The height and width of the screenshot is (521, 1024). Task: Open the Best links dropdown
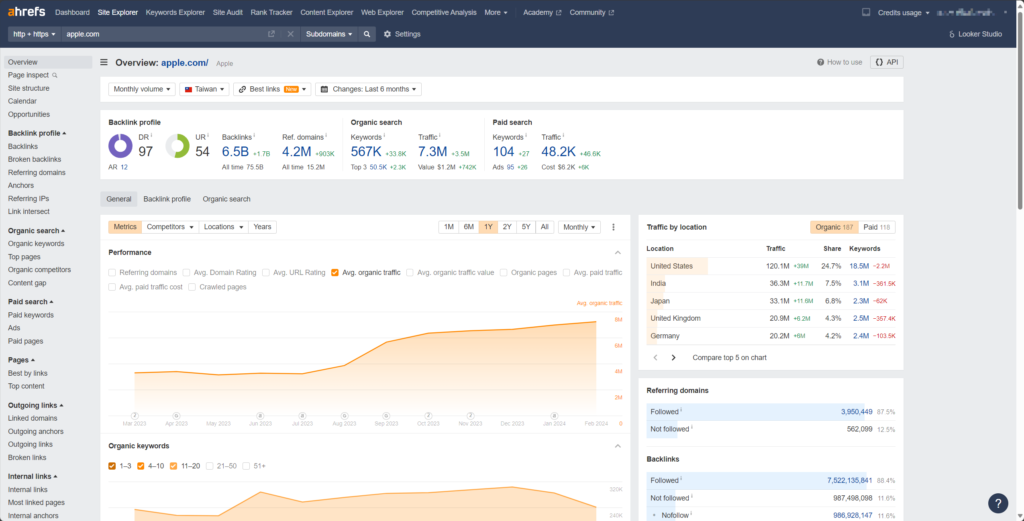coord(272,89)
